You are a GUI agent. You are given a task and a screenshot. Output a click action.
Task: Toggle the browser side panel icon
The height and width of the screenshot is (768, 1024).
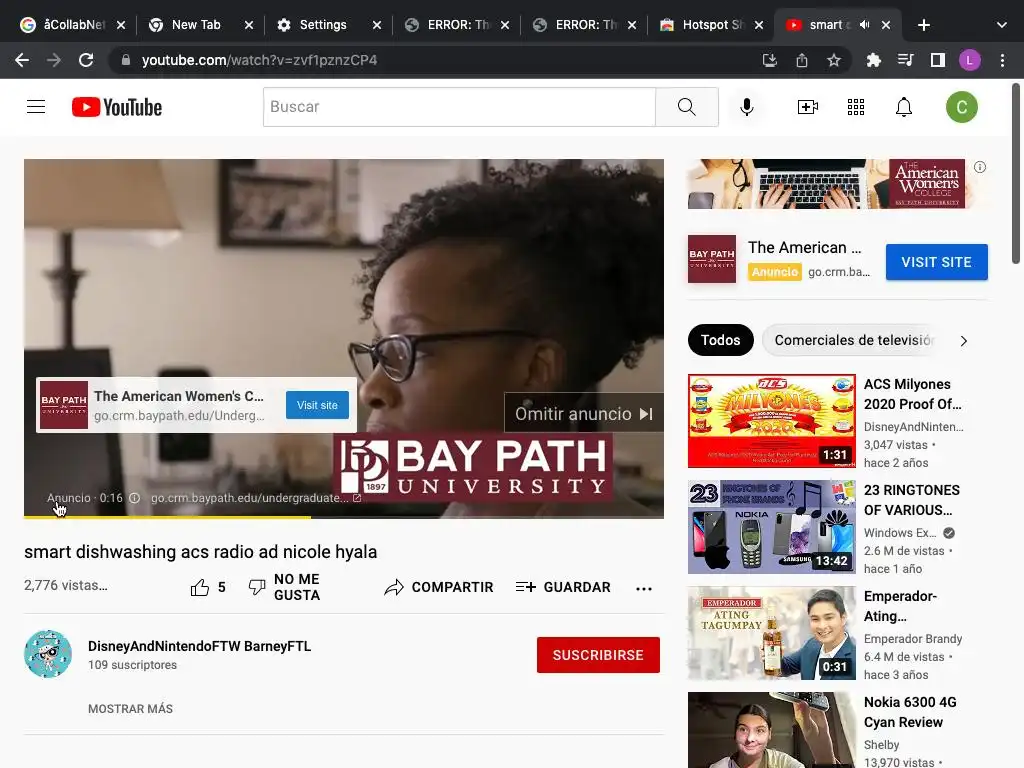click(938, 60)
